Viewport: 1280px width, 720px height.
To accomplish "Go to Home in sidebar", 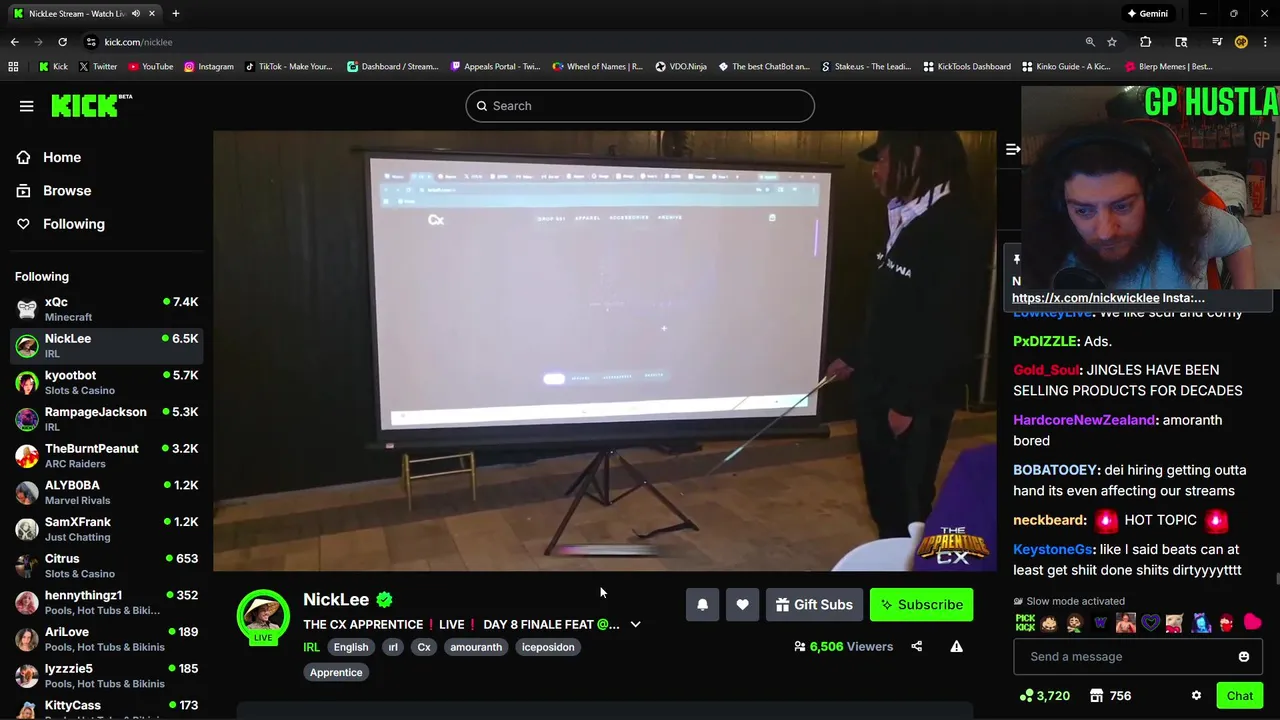I will 49,157.
